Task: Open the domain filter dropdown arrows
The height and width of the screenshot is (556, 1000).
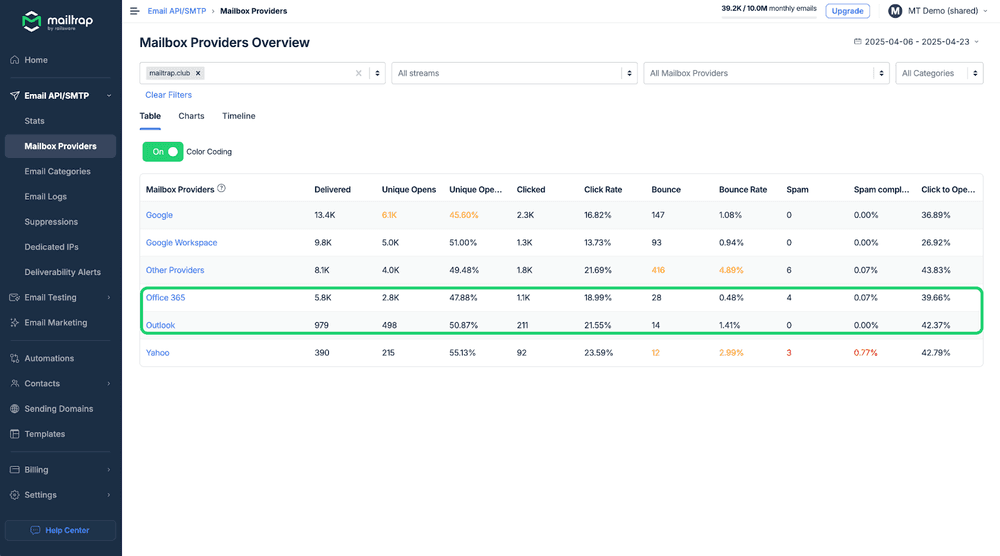Action: 378,73
